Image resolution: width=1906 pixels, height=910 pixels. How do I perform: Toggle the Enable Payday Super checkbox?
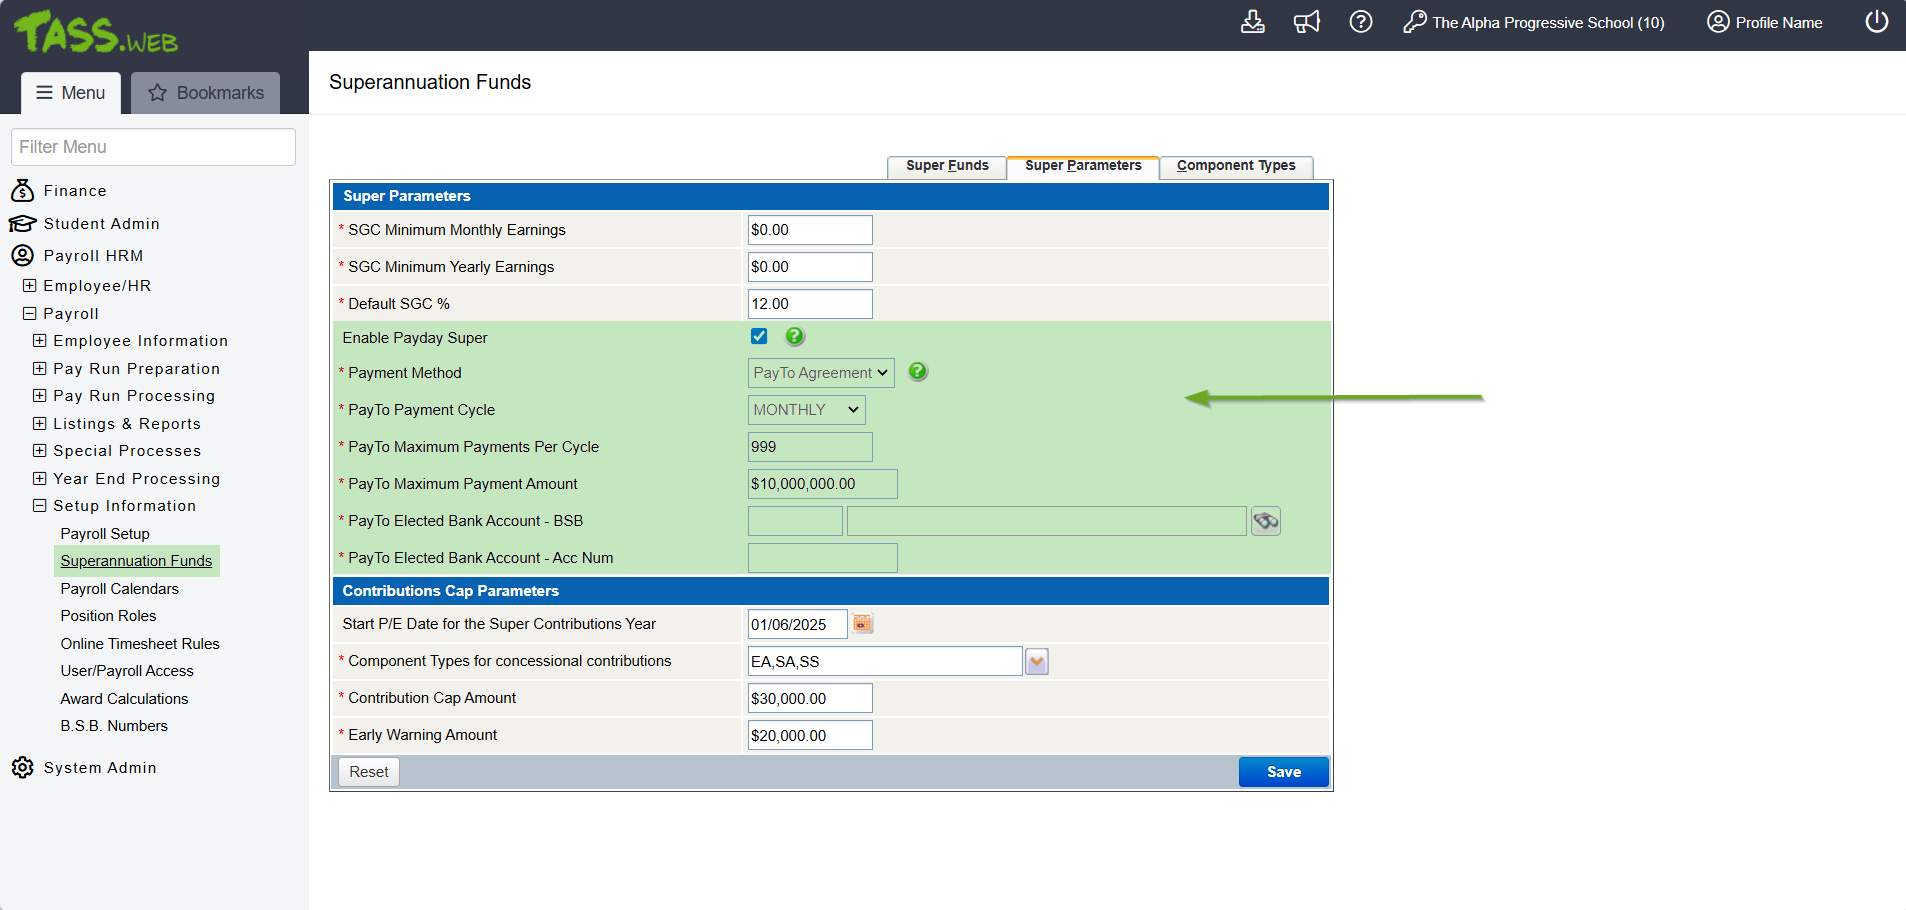tap(759, 336)
